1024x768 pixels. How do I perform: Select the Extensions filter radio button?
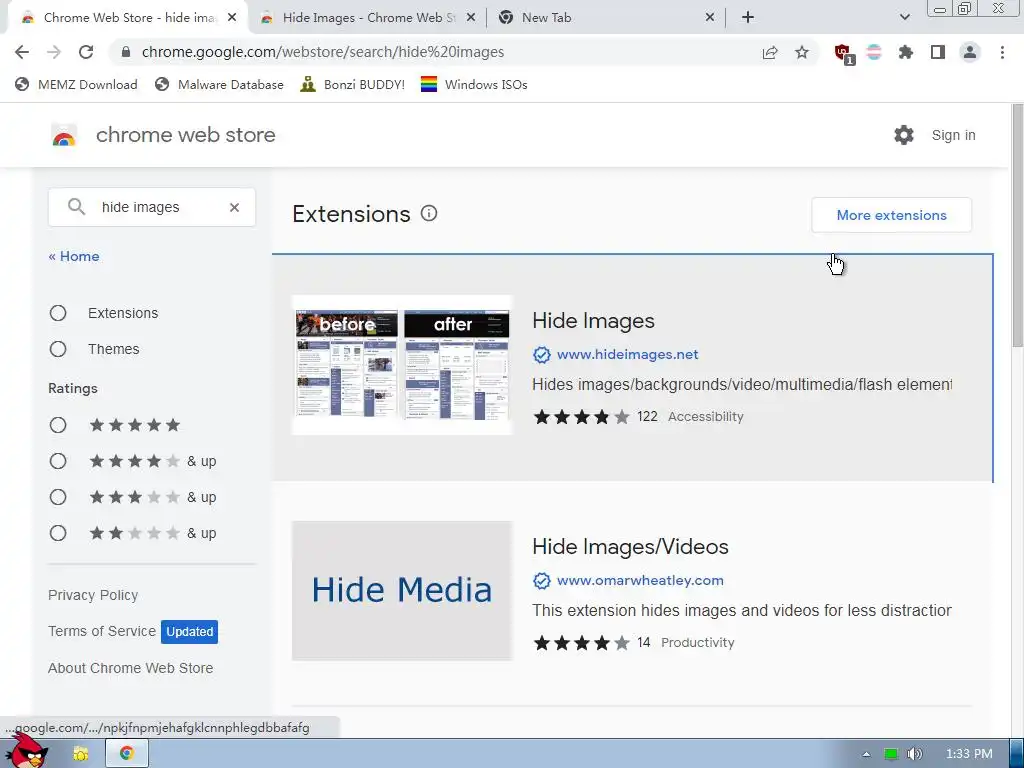coord(58,313)
